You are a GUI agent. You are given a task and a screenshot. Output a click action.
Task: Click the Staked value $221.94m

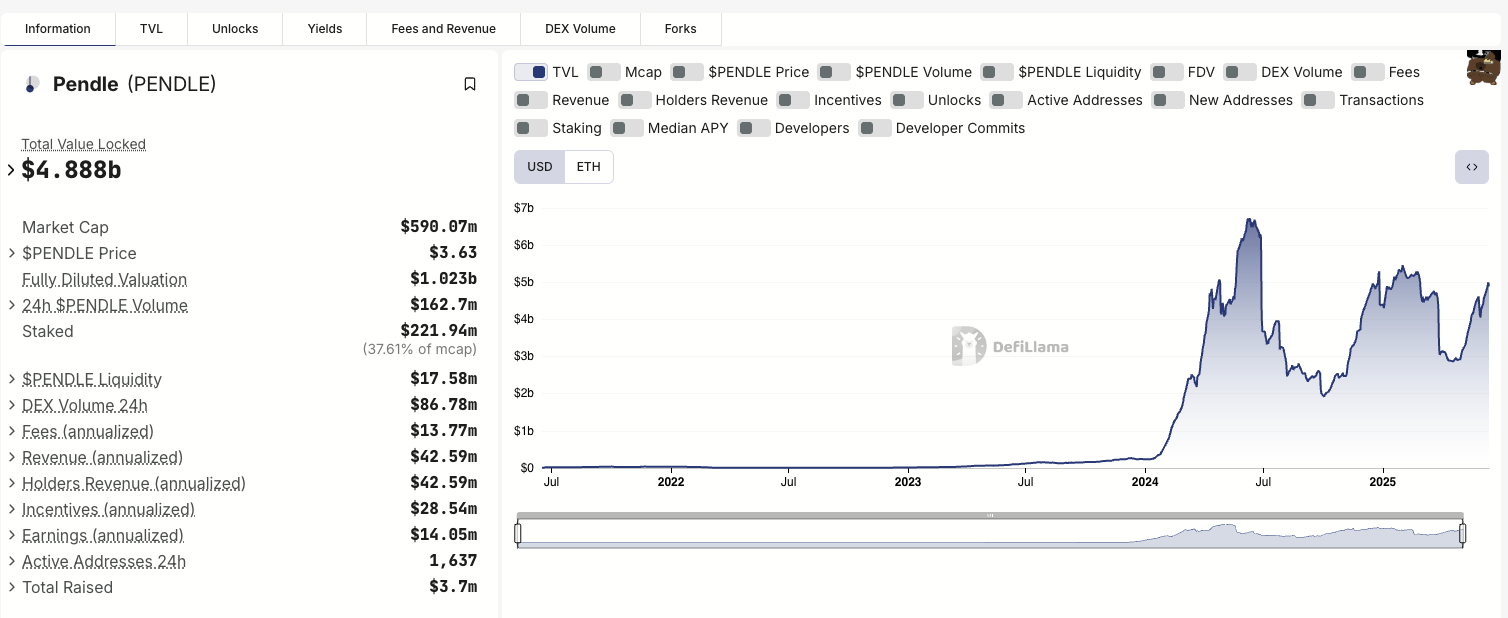(439, 331)
